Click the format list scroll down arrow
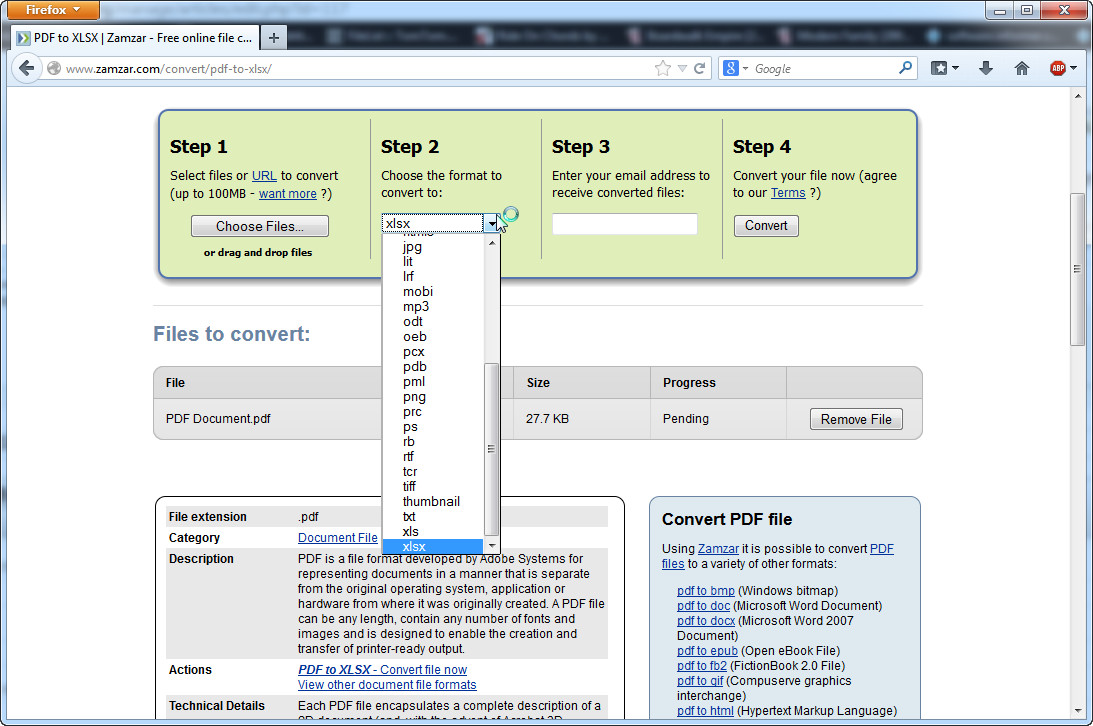1093x726 pixels. (x=492, y=546)
